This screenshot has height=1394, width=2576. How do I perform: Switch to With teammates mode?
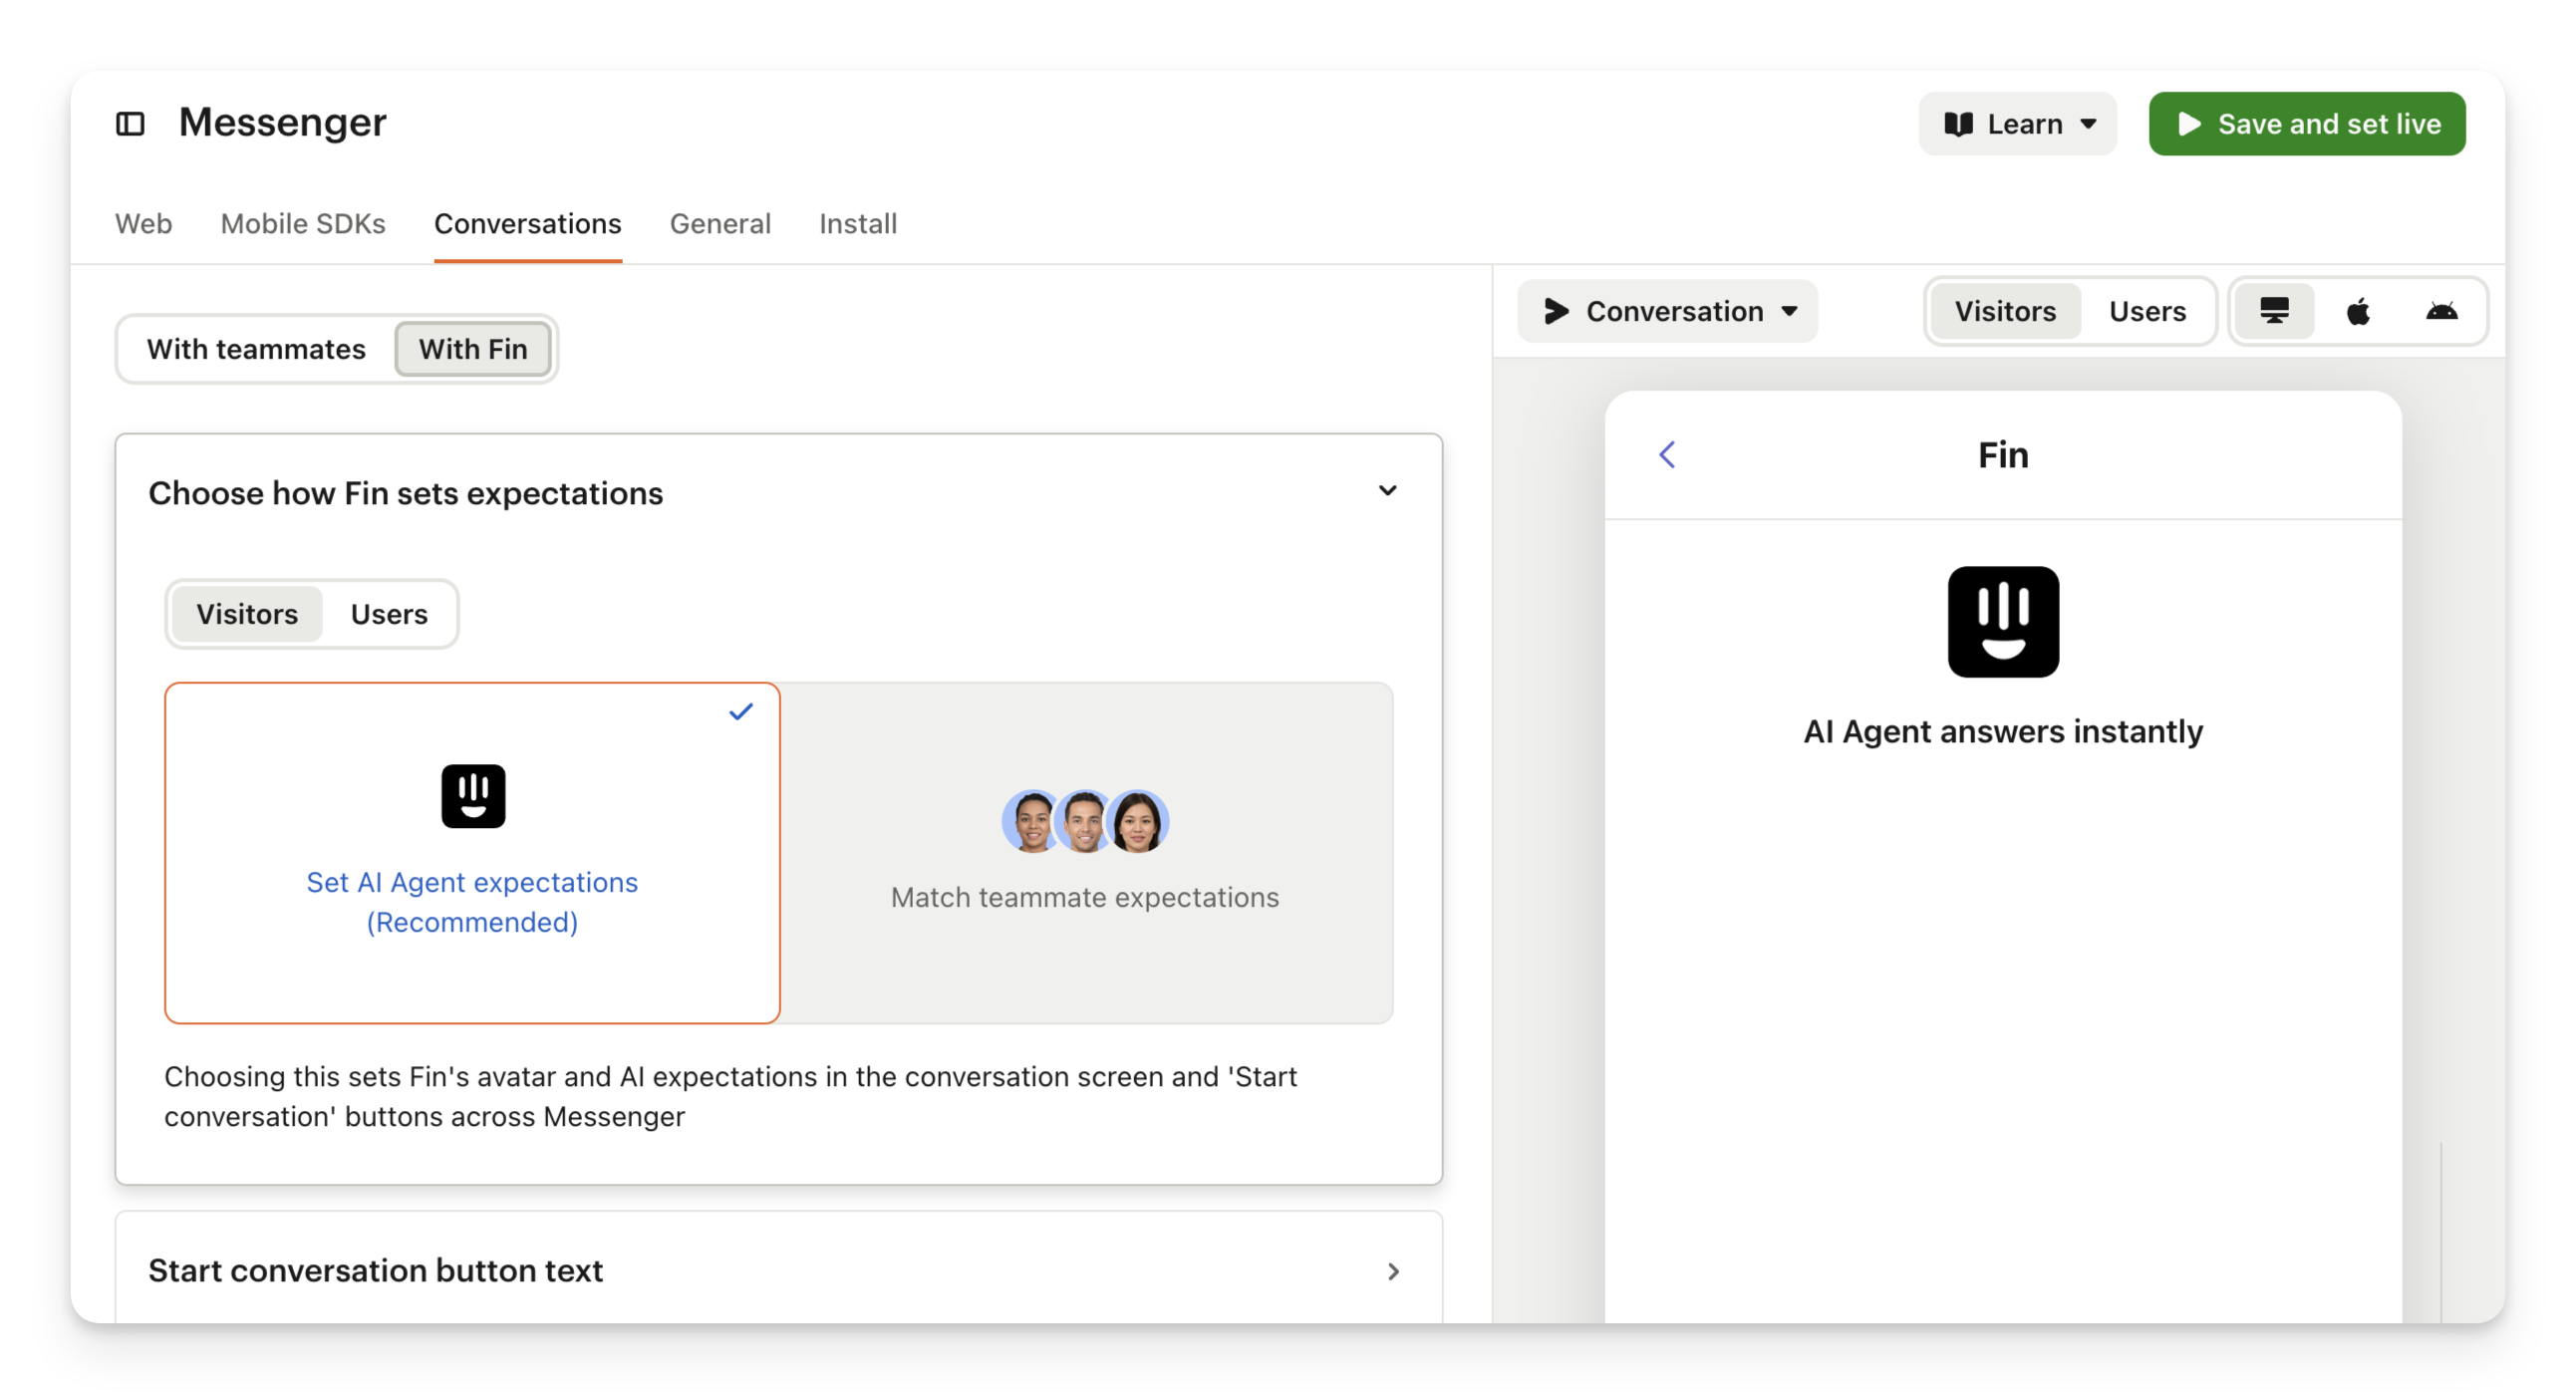pos(256,349)
